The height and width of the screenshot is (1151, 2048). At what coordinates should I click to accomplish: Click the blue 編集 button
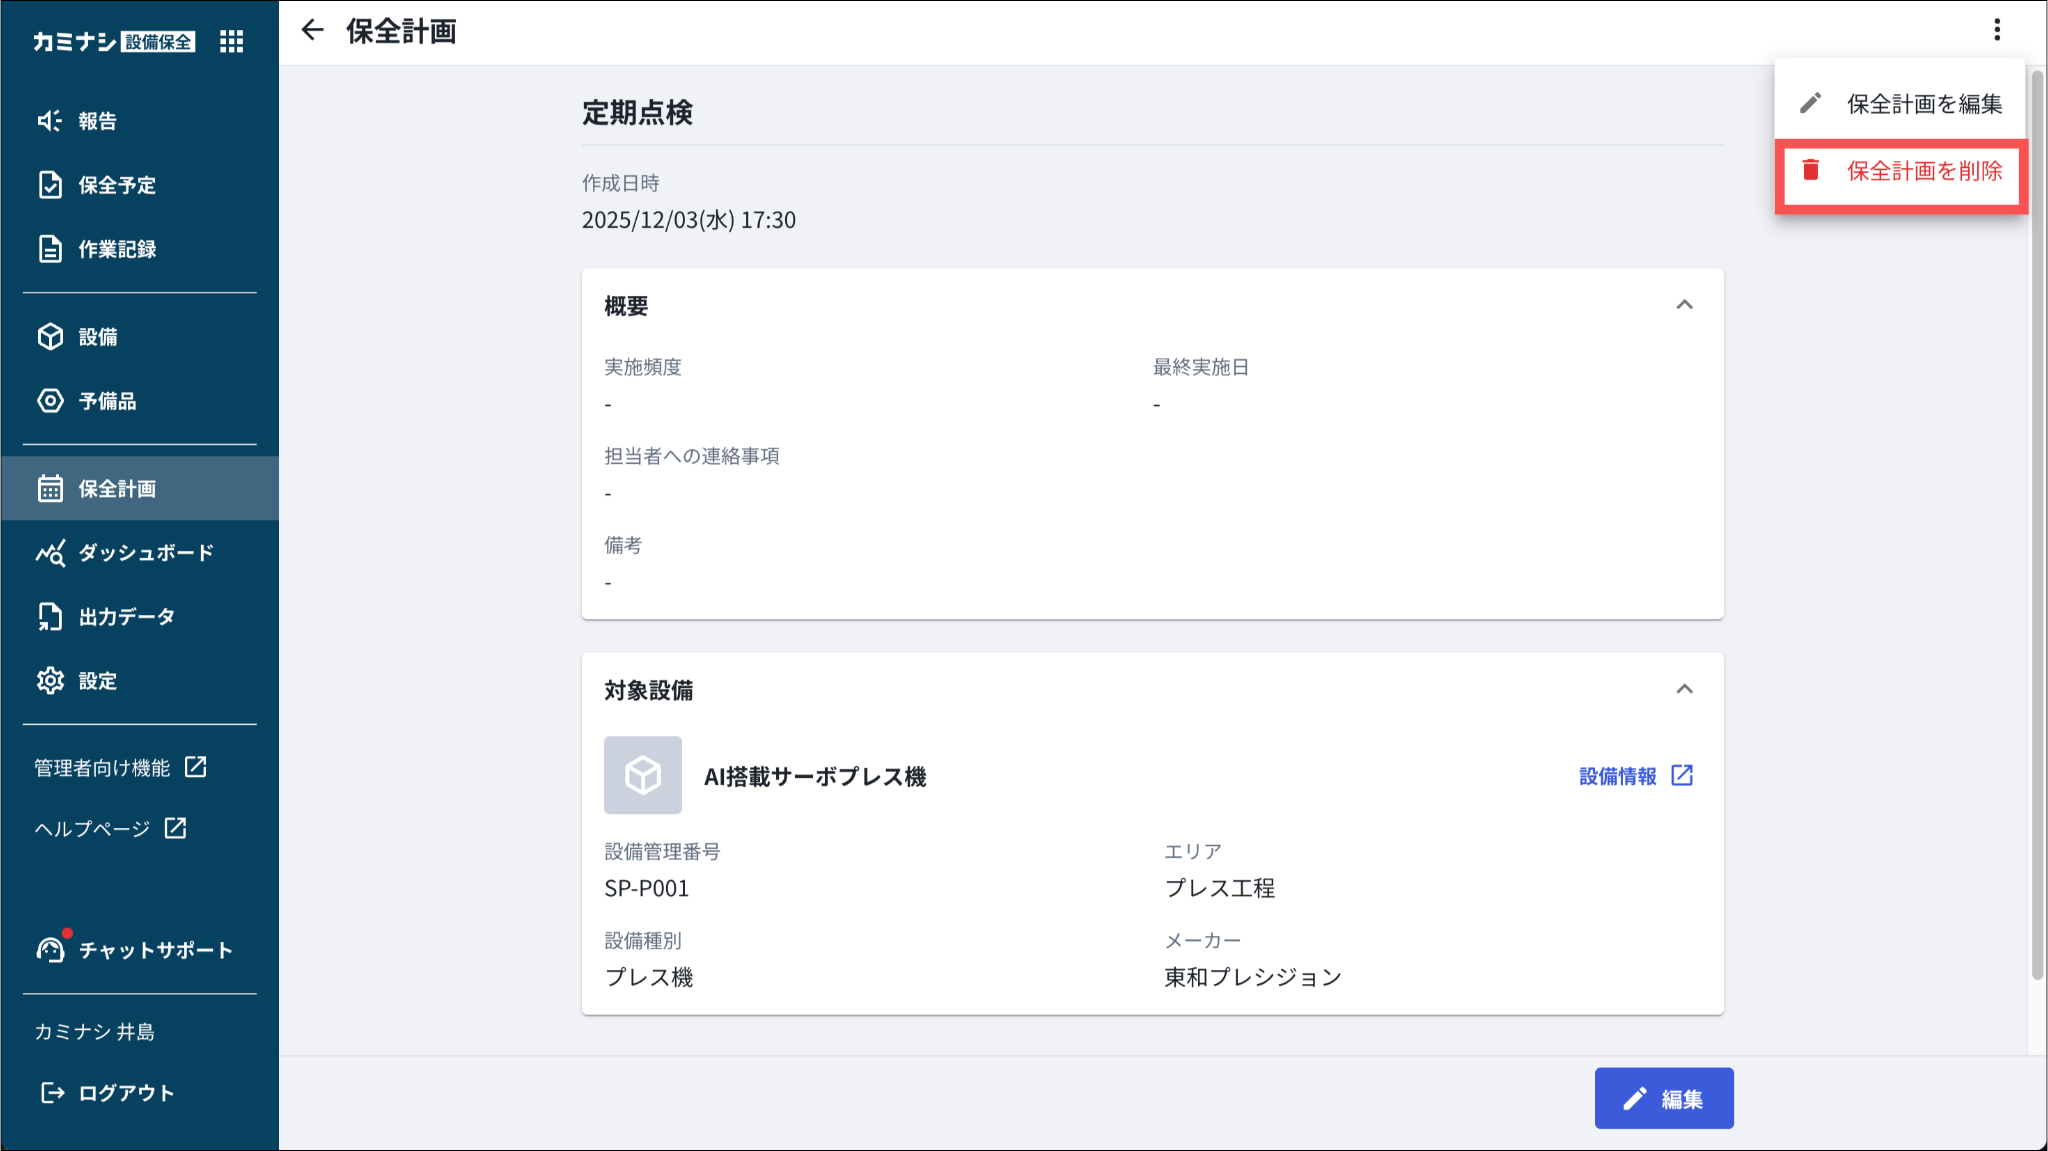[1663, 1099]
